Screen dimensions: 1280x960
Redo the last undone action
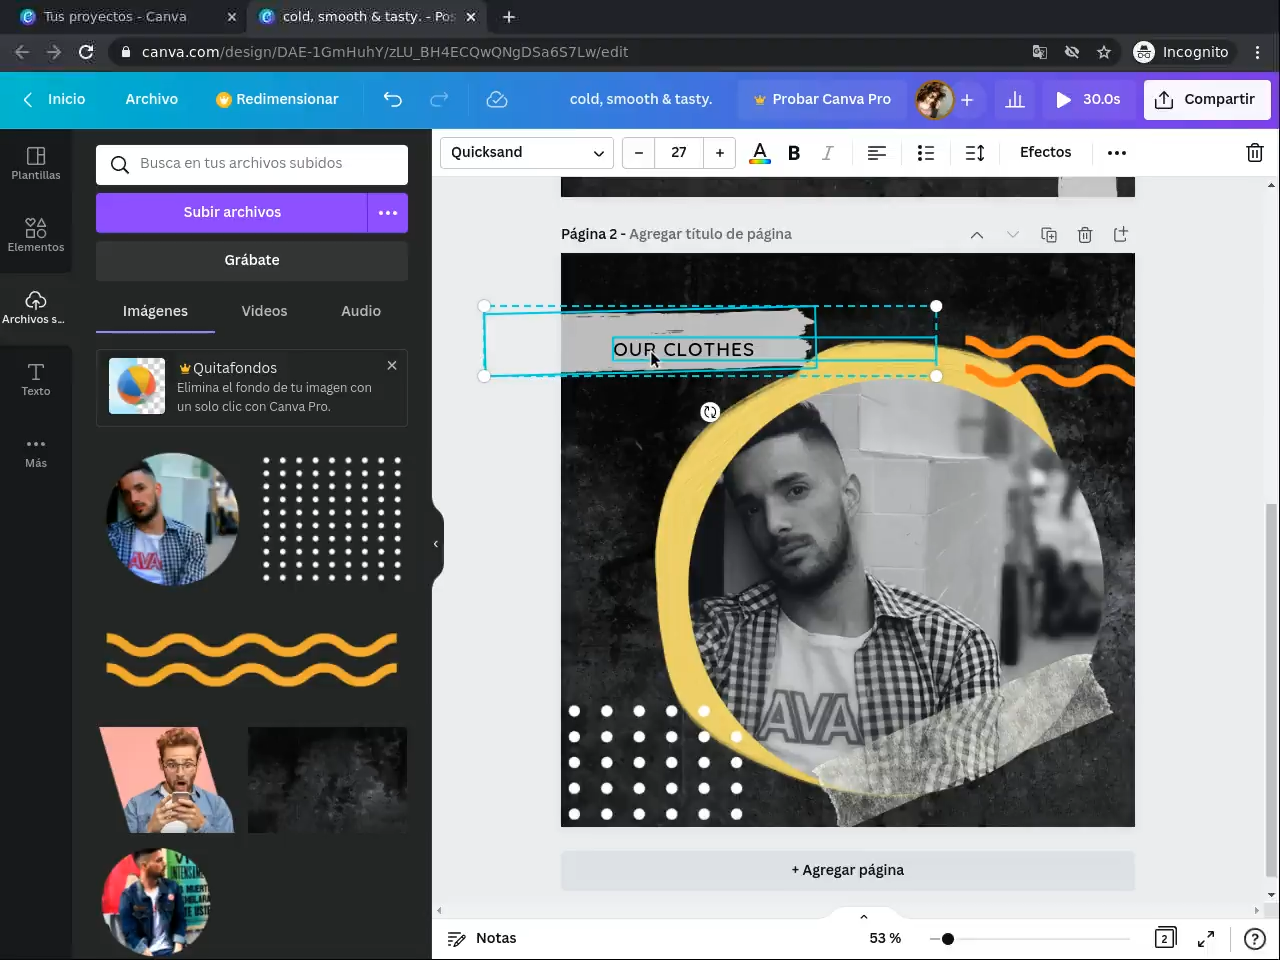click(x=439, y=99)
